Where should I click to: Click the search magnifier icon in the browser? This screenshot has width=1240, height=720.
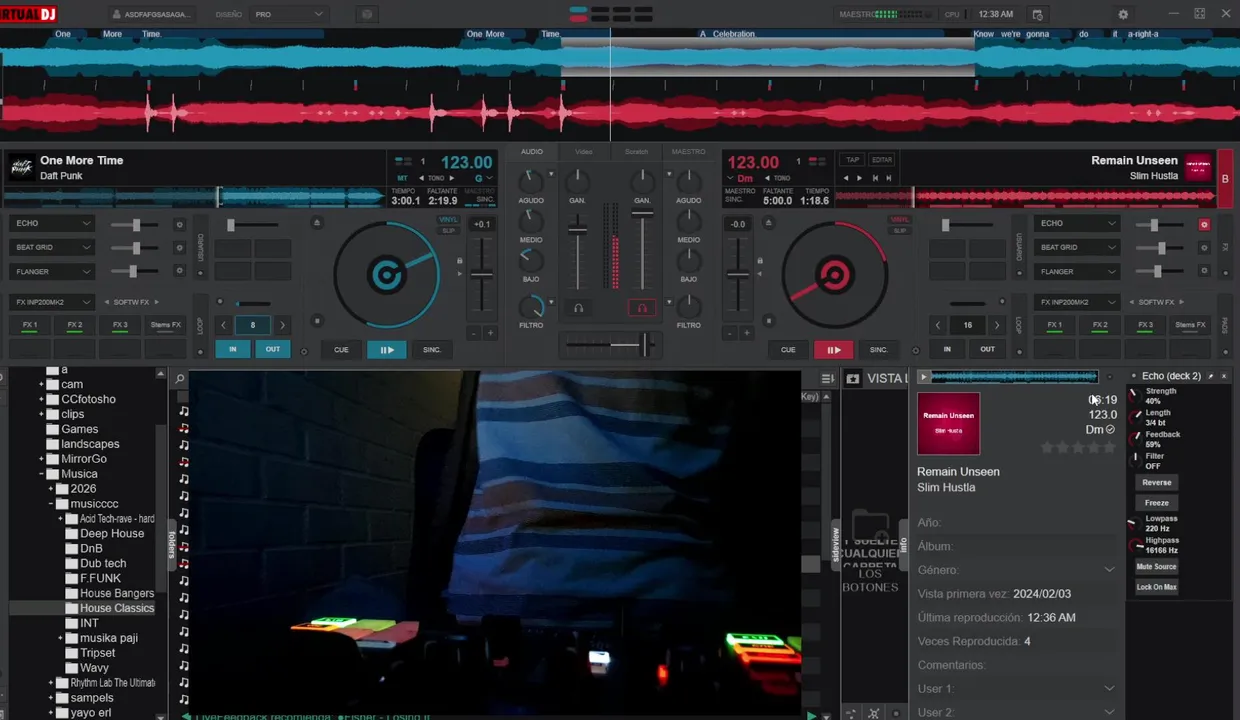180,379
